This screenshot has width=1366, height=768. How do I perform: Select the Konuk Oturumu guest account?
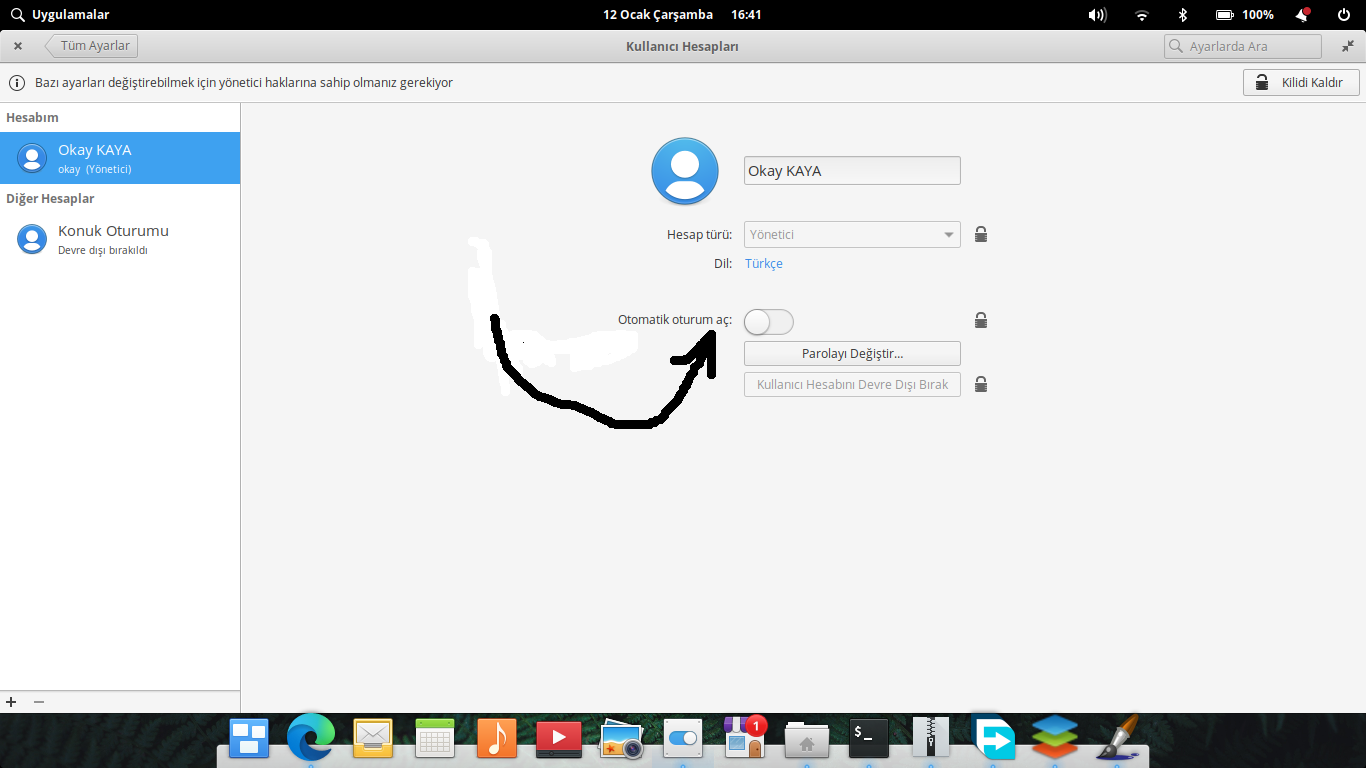click(x=120, y=239)
